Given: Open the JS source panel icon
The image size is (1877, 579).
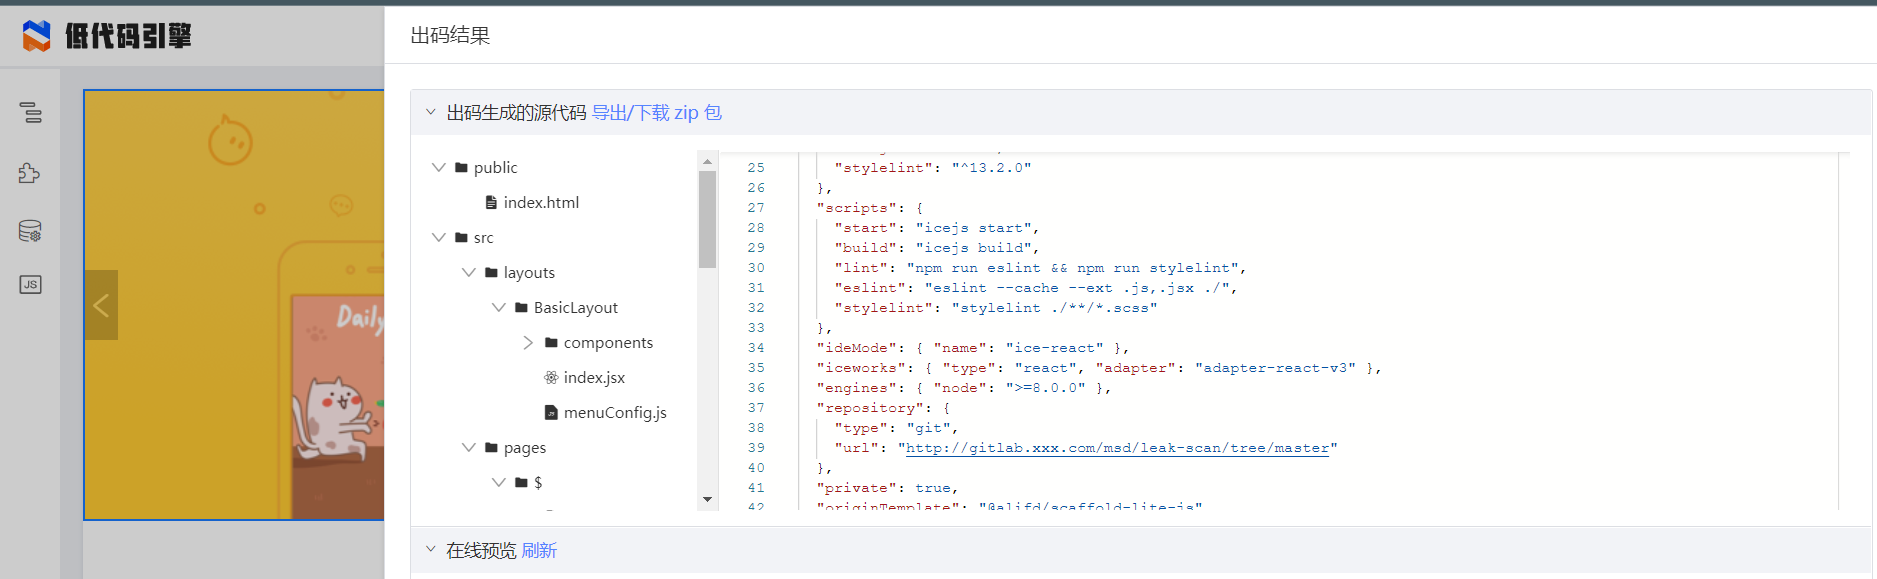Looking at the screenshot, I should pos(30,285).
